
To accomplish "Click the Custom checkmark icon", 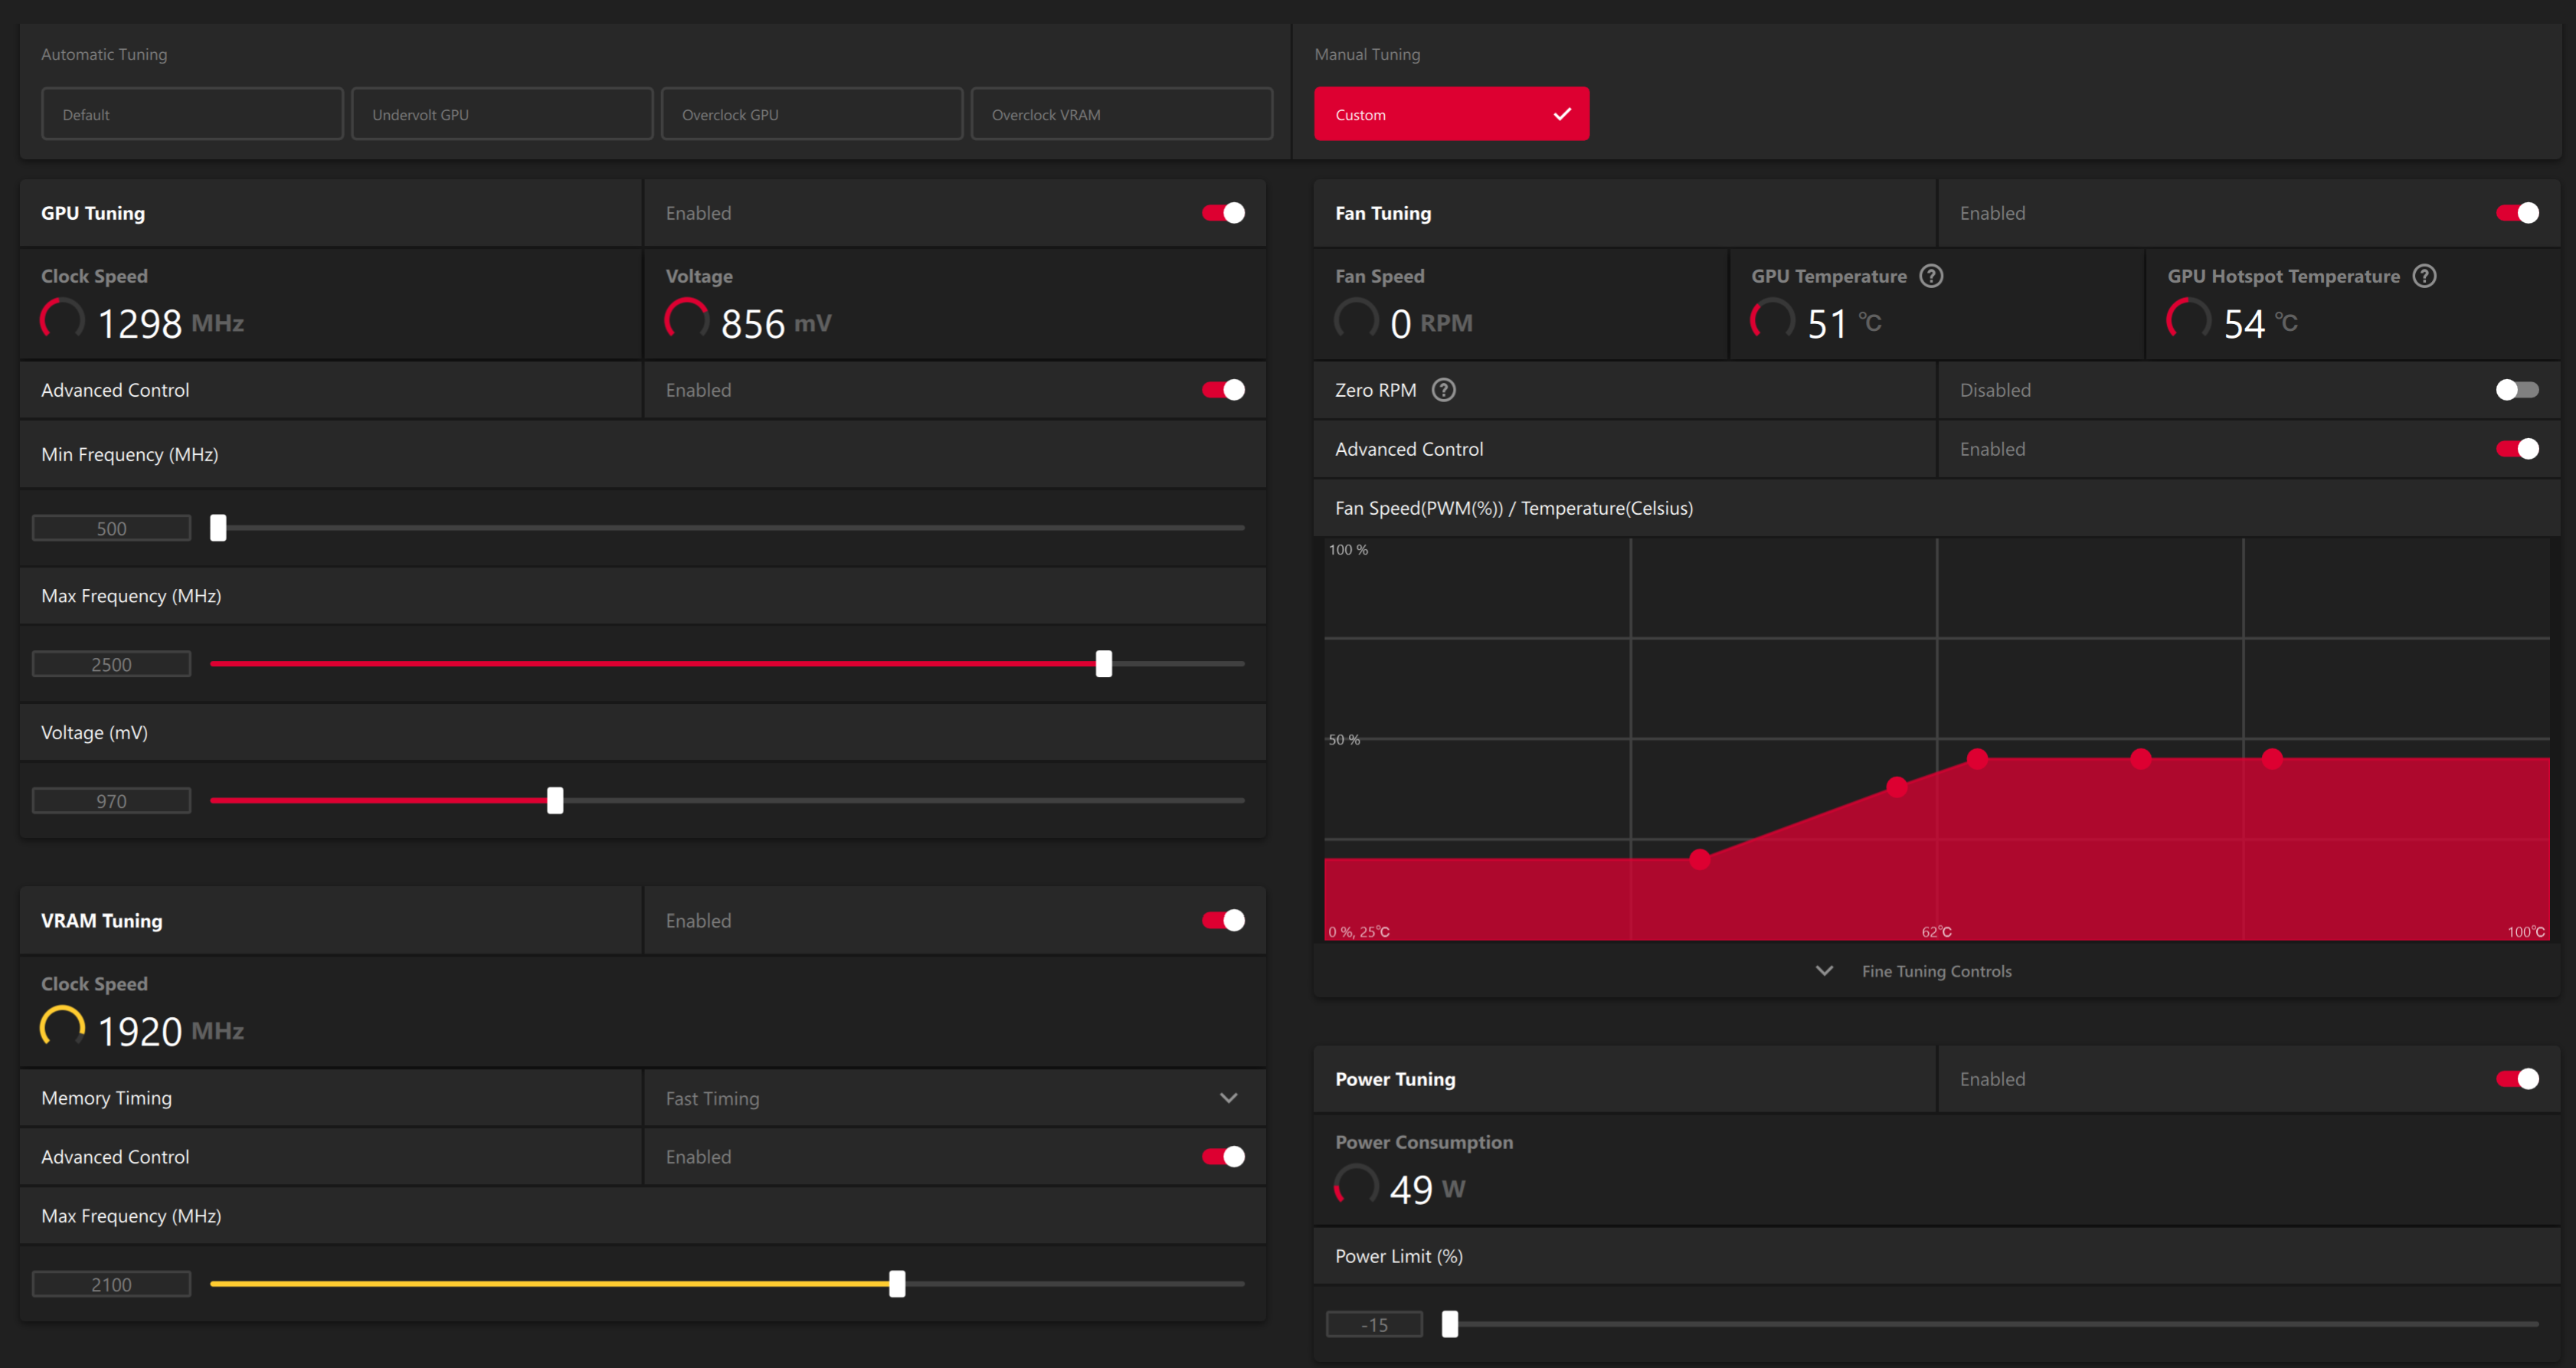I will 1562,114.
